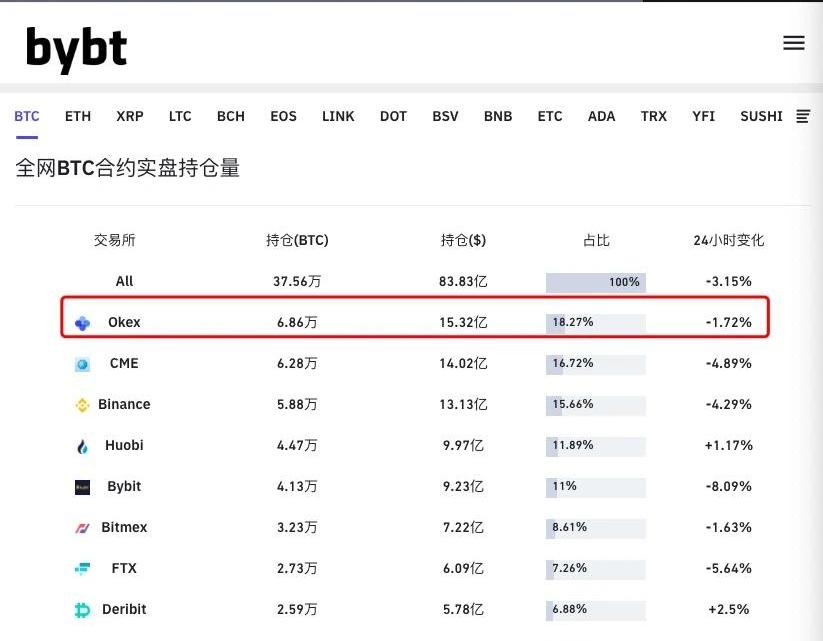Switch to the ETH tab
The width and height of the screenshot is (823, 641).
tap(78, 116)
